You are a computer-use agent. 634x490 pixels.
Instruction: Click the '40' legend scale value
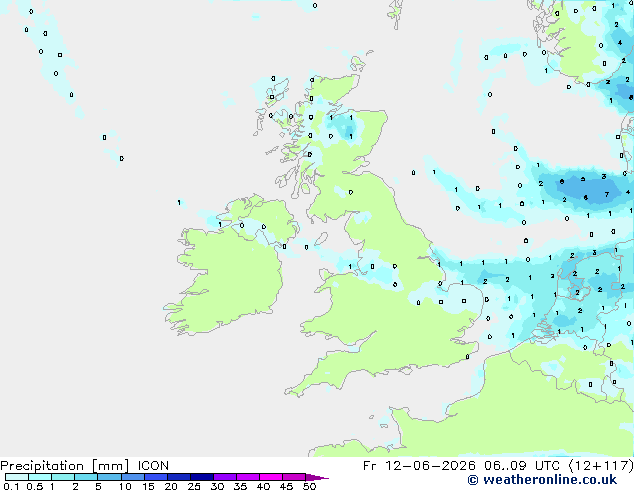pyautogui.click(x=263, y=486)
